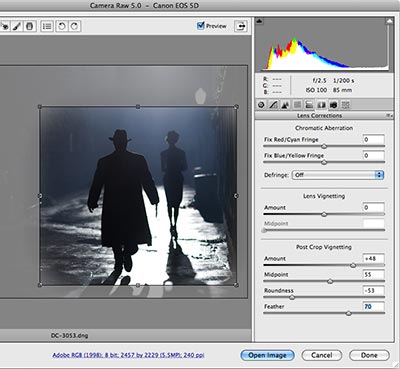
Task: Click the Roundness slider handle
Action: click(291, 297)
